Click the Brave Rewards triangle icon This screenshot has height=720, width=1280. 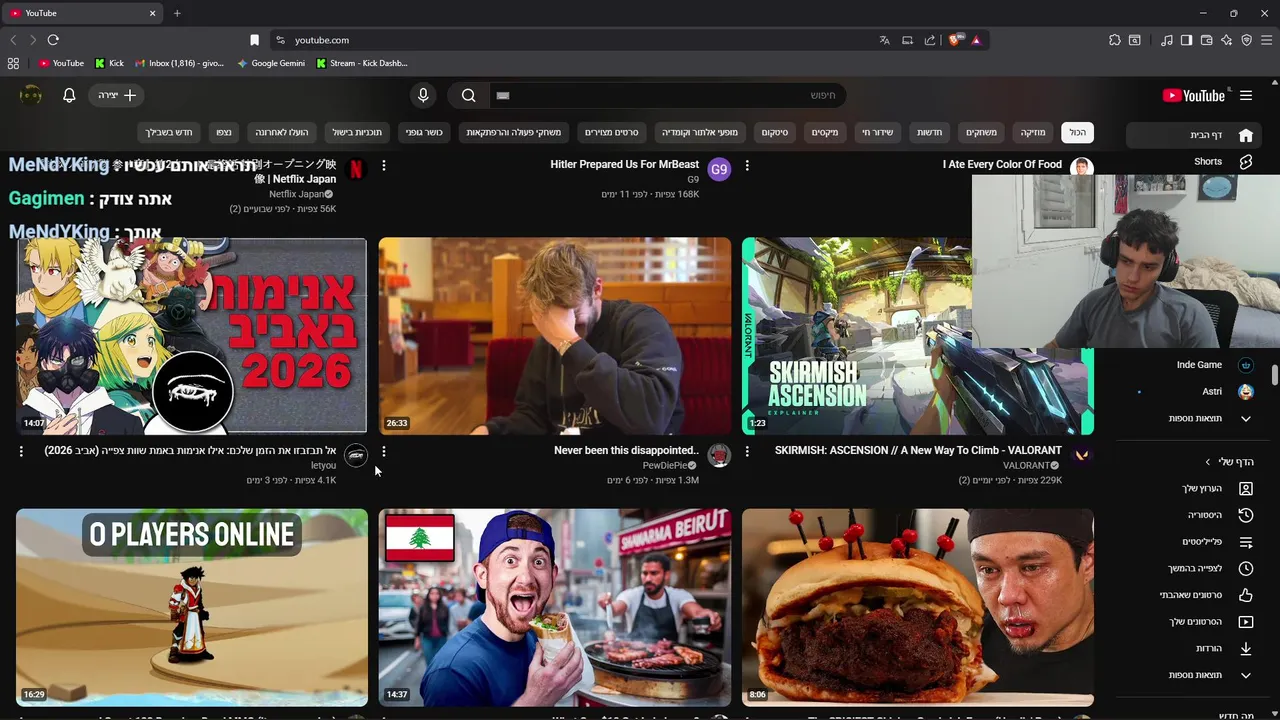coord(976,40)
